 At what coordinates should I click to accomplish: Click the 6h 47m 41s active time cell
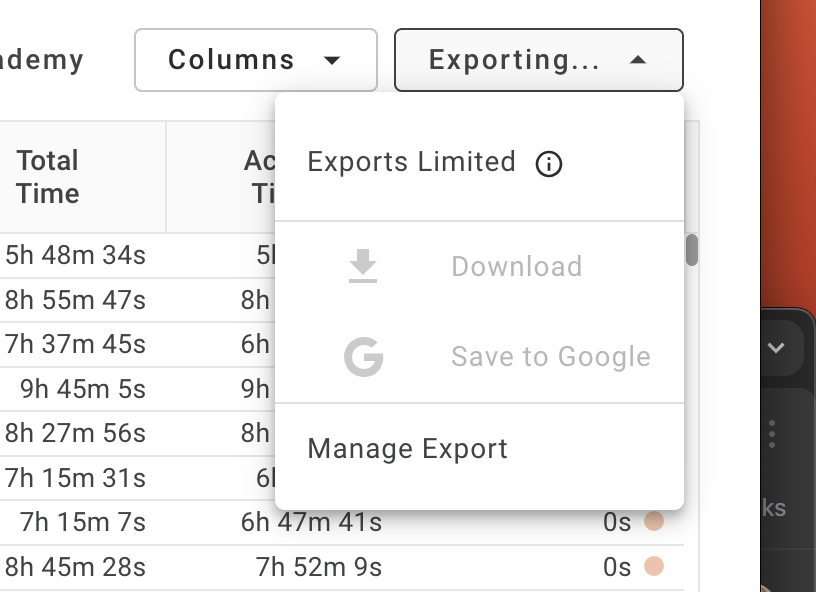(311, 522)
